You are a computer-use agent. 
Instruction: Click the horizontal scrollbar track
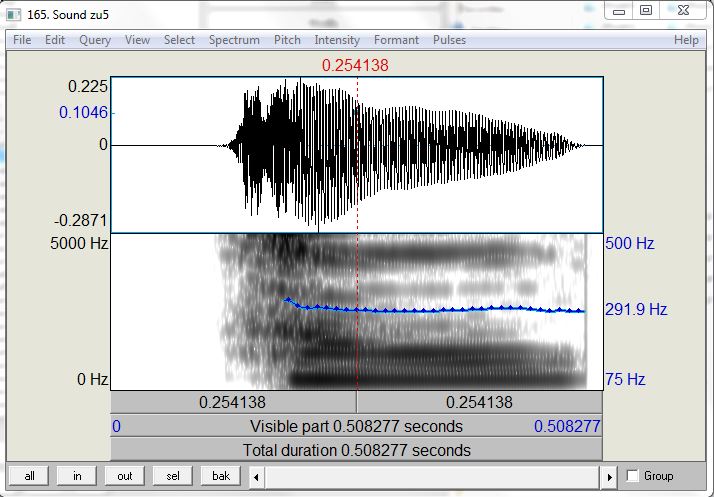pyautogui.click(x=433, y=477)
